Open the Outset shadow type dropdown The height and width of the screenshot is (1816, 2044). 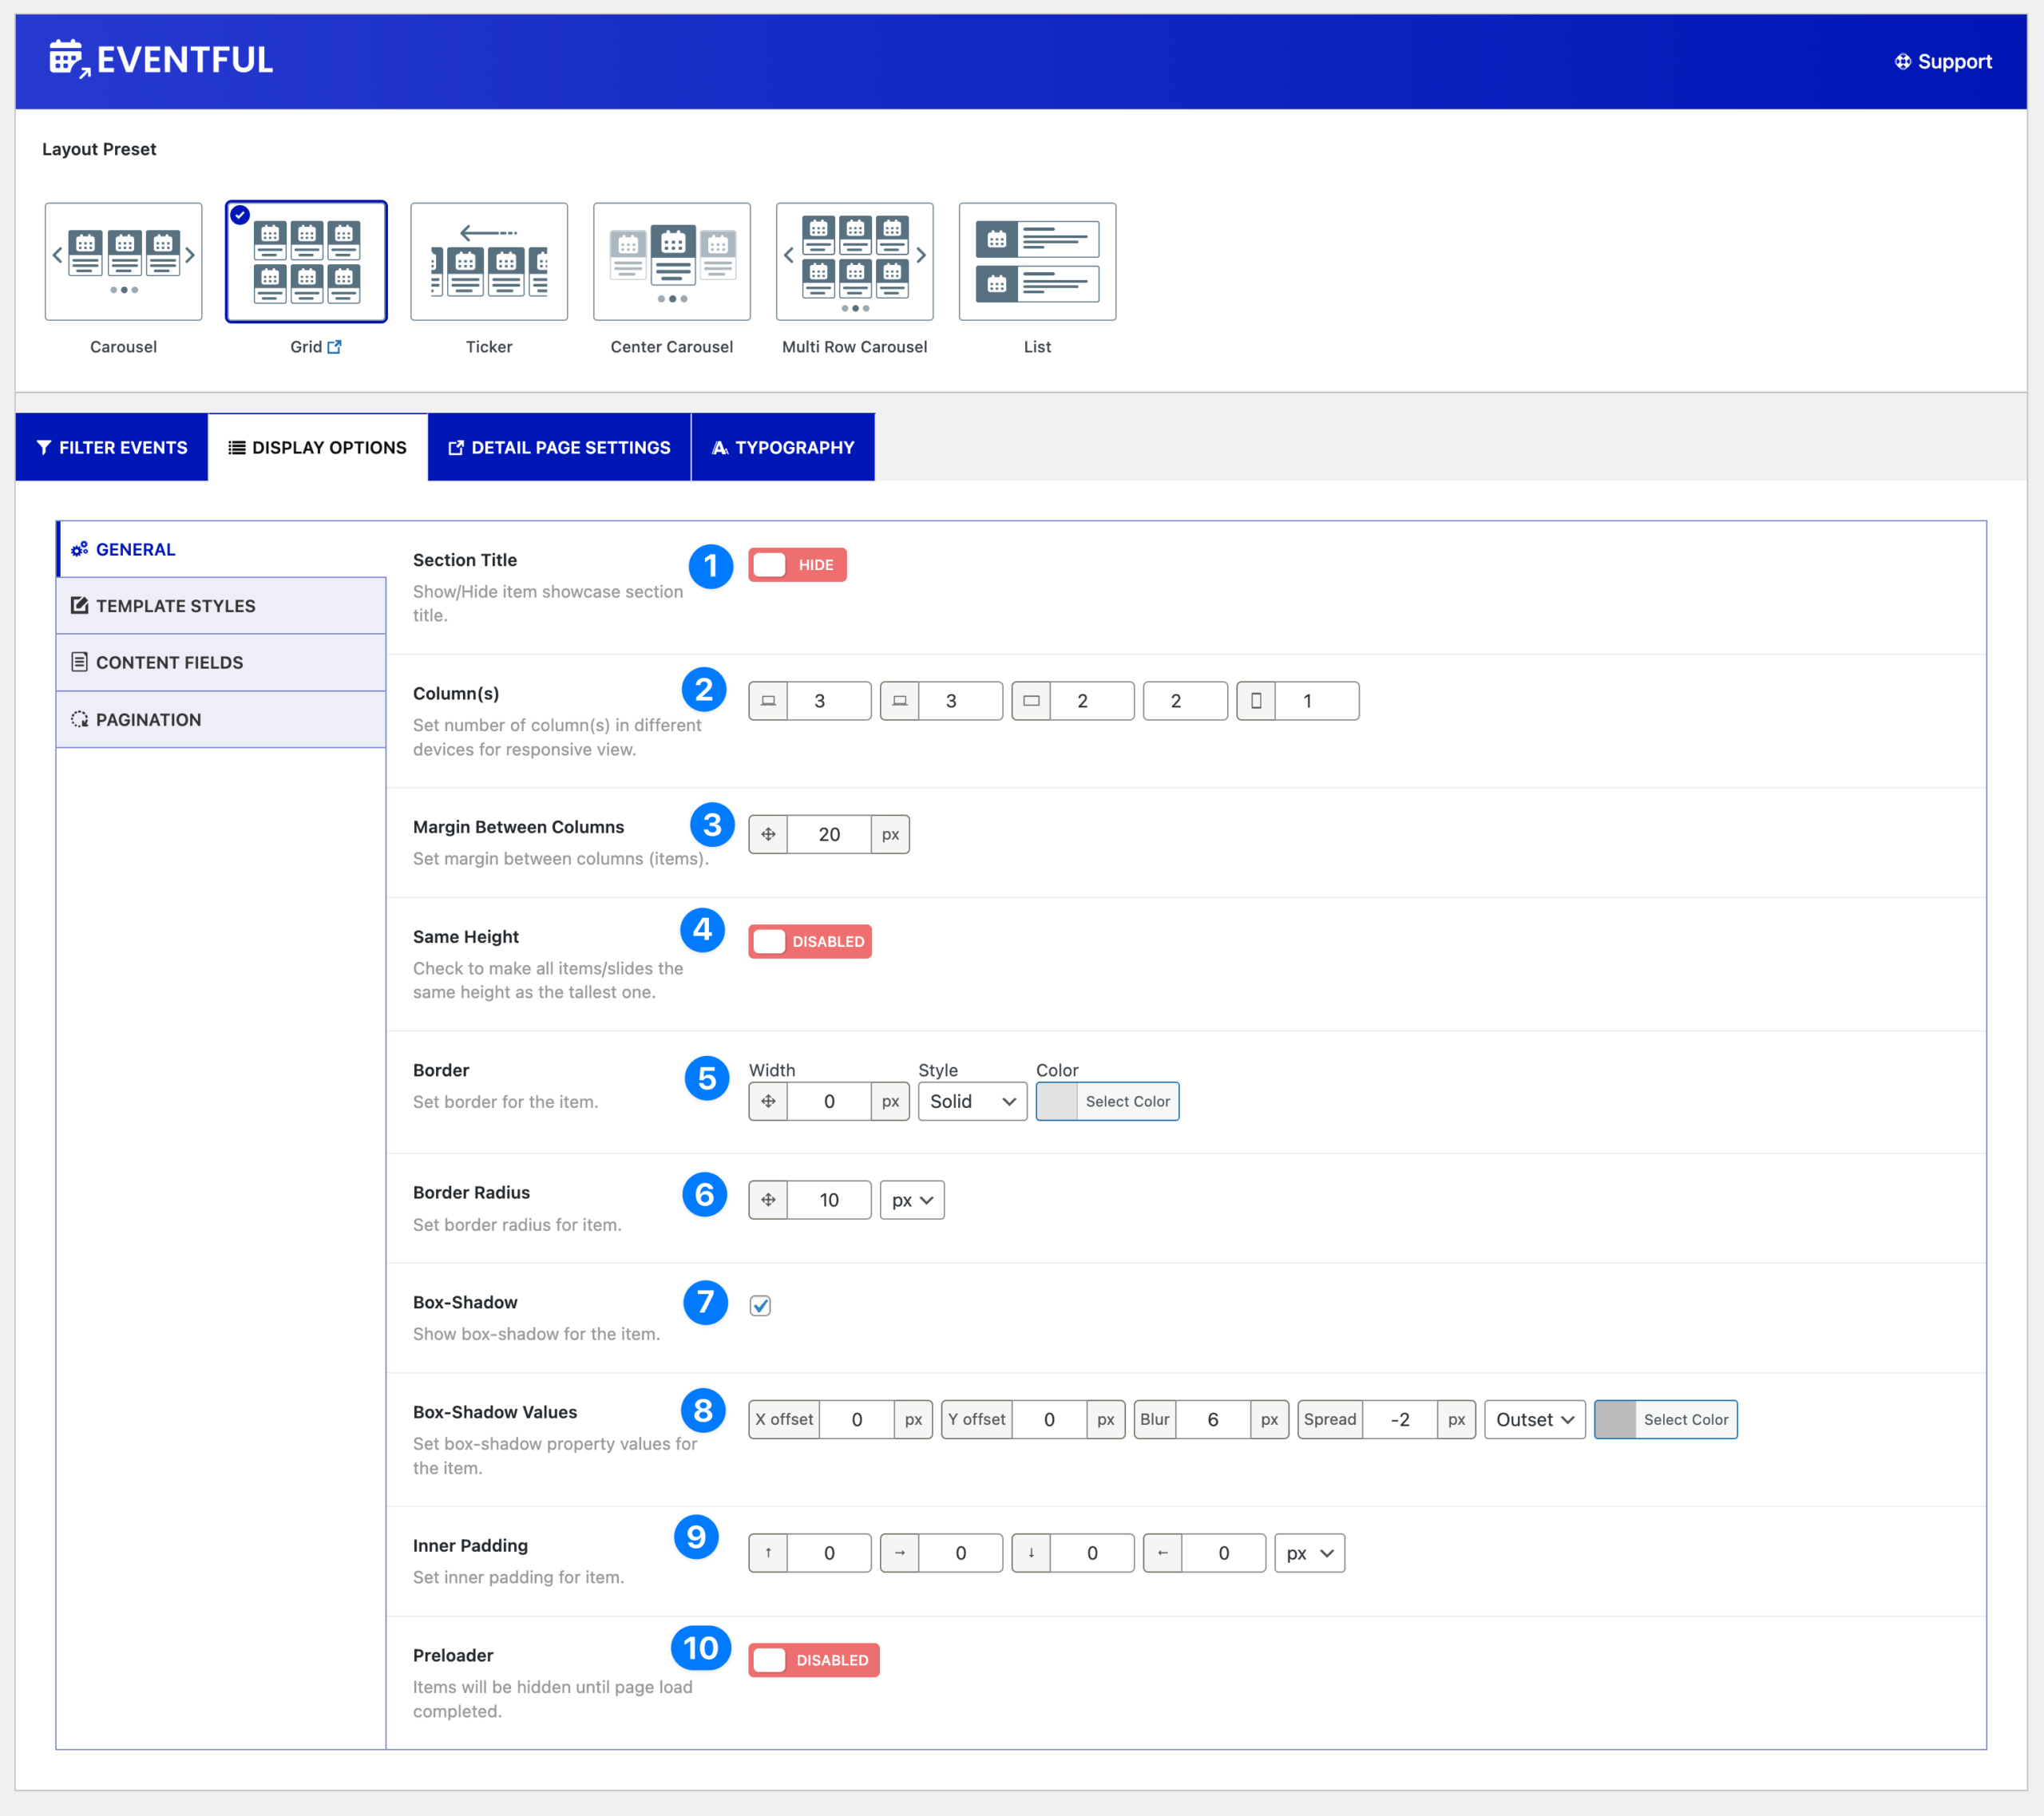(1535, 1419)
